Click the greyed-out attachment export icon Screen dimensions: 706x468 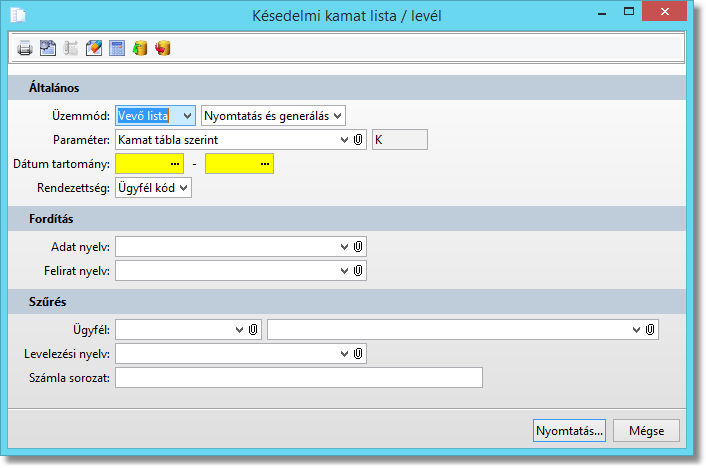[71, 48]
